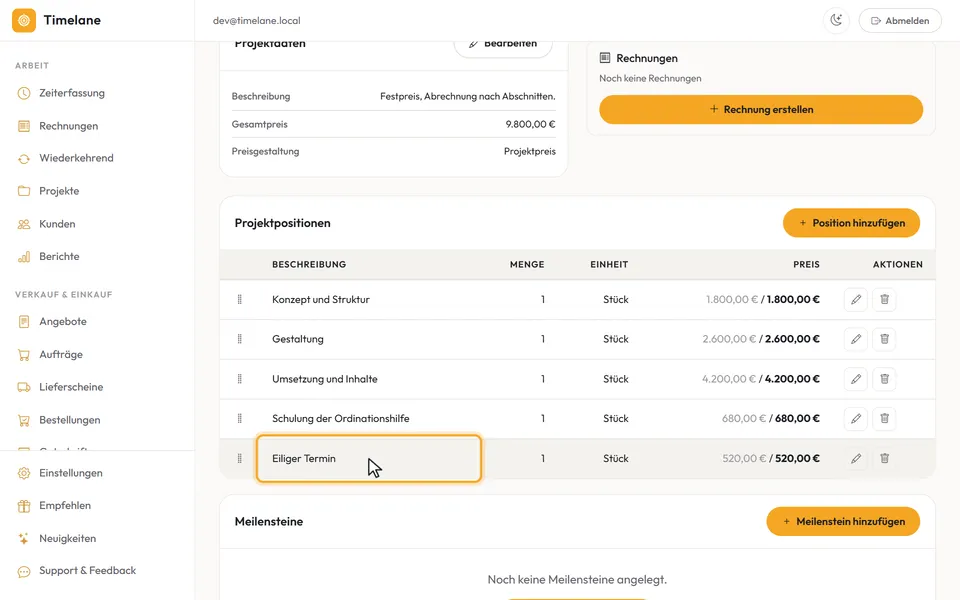Click the Einstellungen gear icon
Screen dimensions: 960x600
point(24,473)
